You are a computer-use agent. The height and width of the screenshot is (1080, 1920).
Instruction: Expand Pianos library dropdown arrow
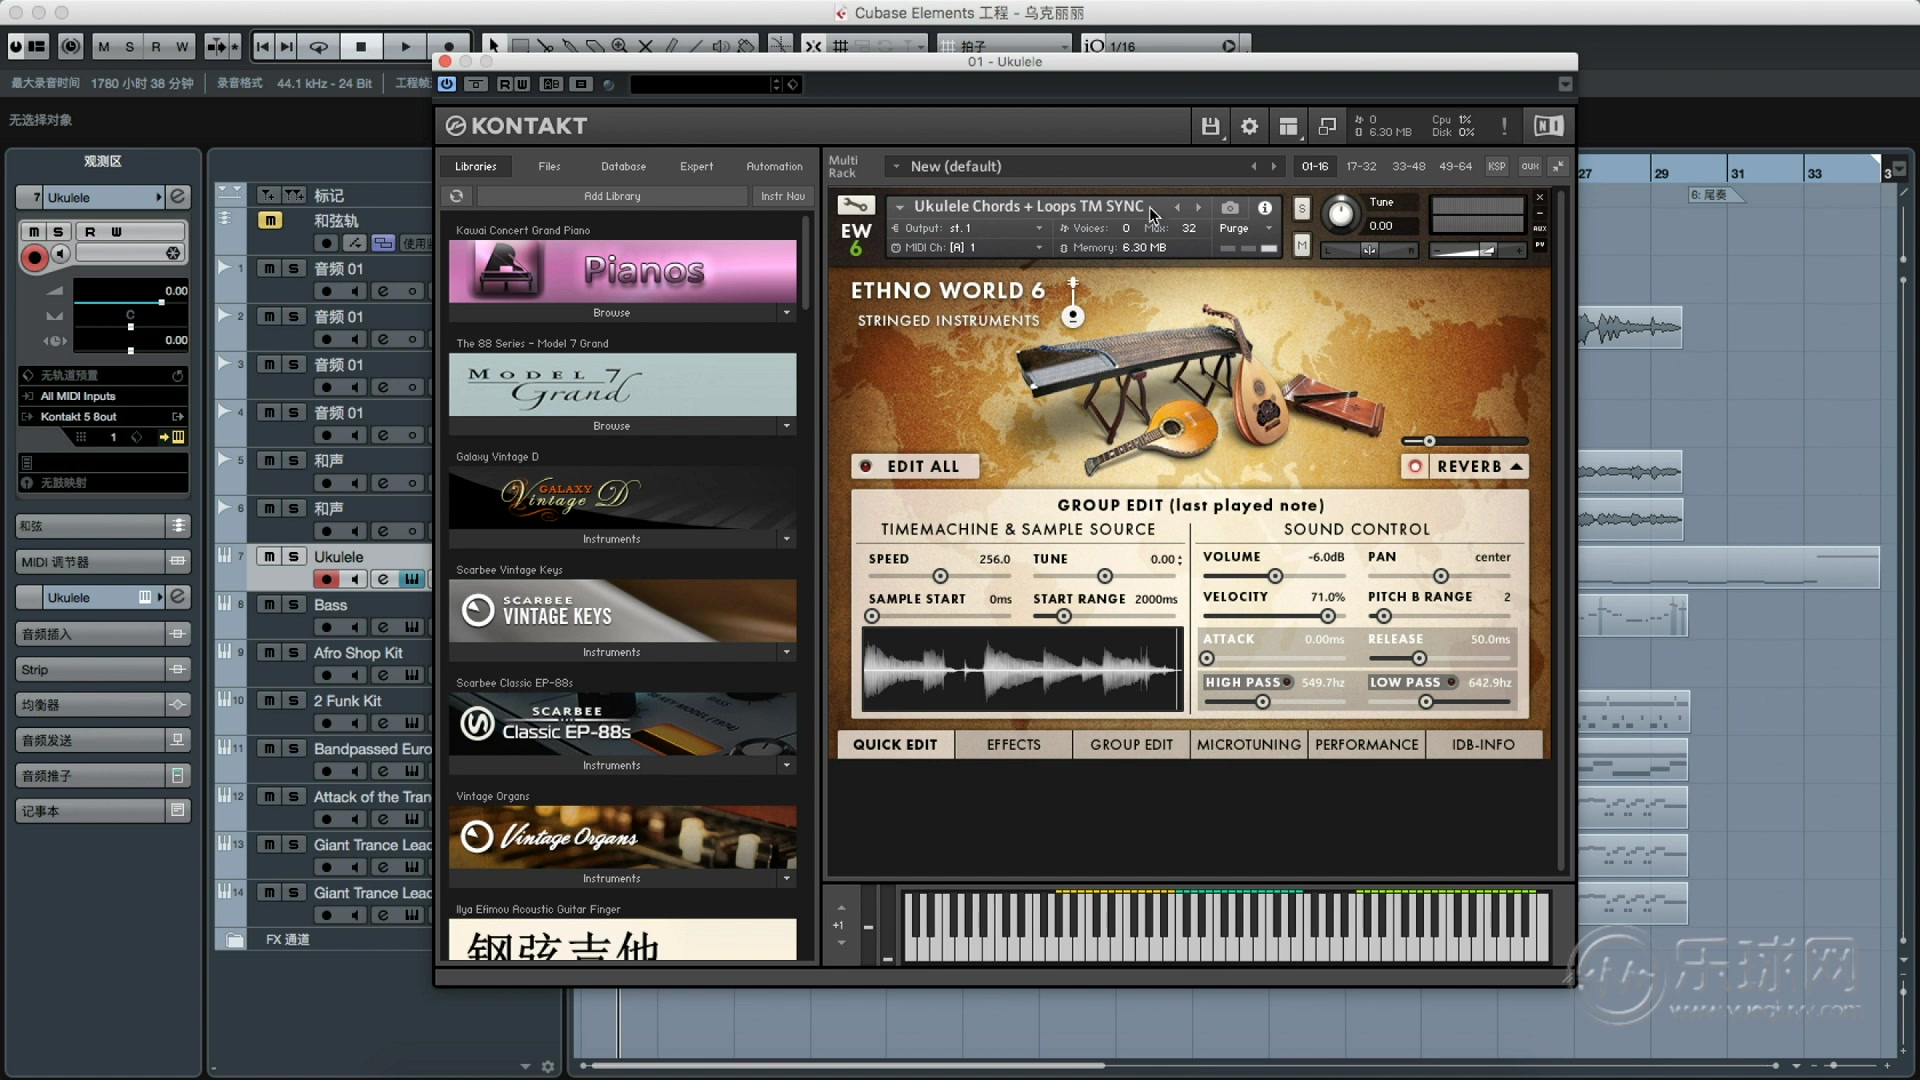pos(786,313)
